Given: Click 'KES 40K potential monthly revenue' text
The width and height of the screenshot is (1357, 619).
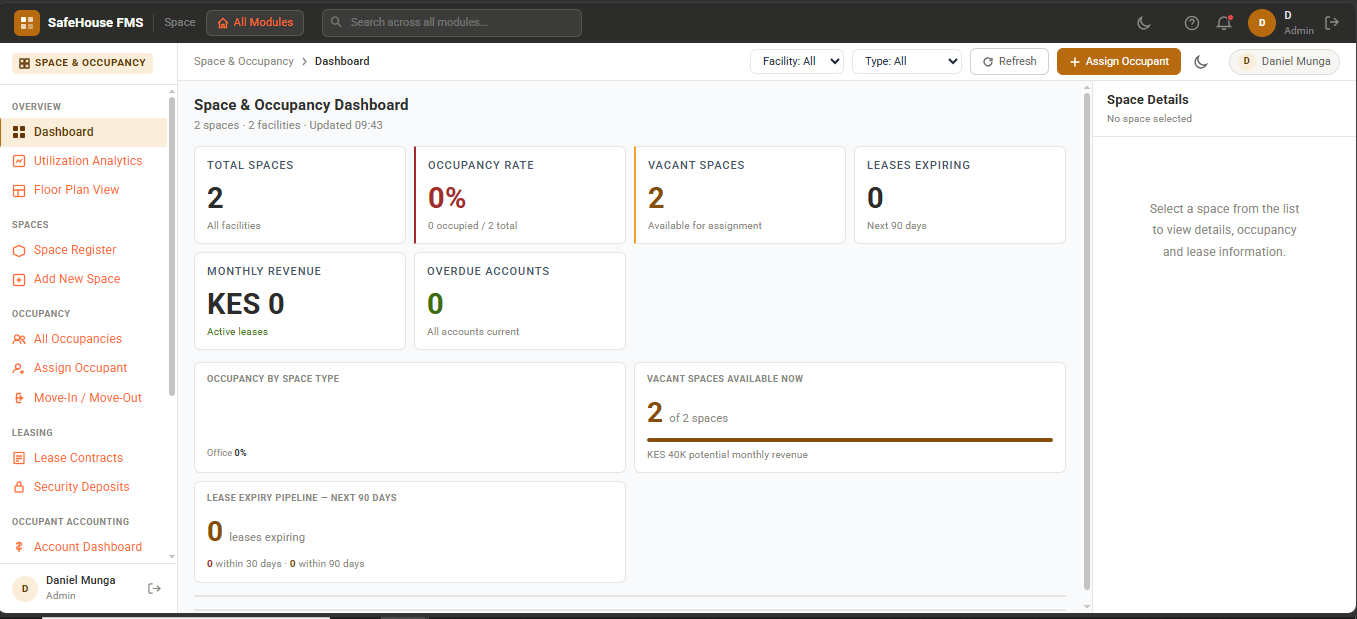Looking at the screenshot, I should (727, 455).
